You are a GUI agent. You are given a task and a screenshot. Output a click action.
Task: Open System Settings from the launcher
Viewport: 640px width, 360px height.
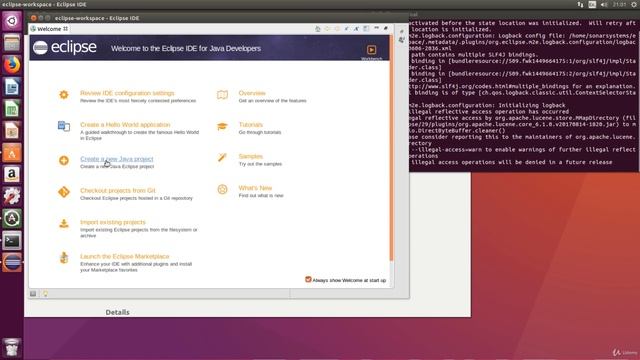click(x=12, y=196)
